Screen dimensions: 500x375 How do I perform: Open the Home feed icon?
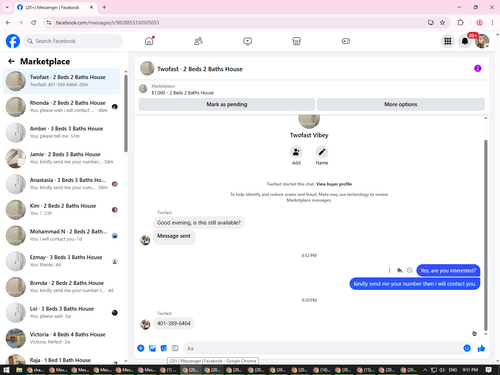pyautogui.click(x=149, y=41)
